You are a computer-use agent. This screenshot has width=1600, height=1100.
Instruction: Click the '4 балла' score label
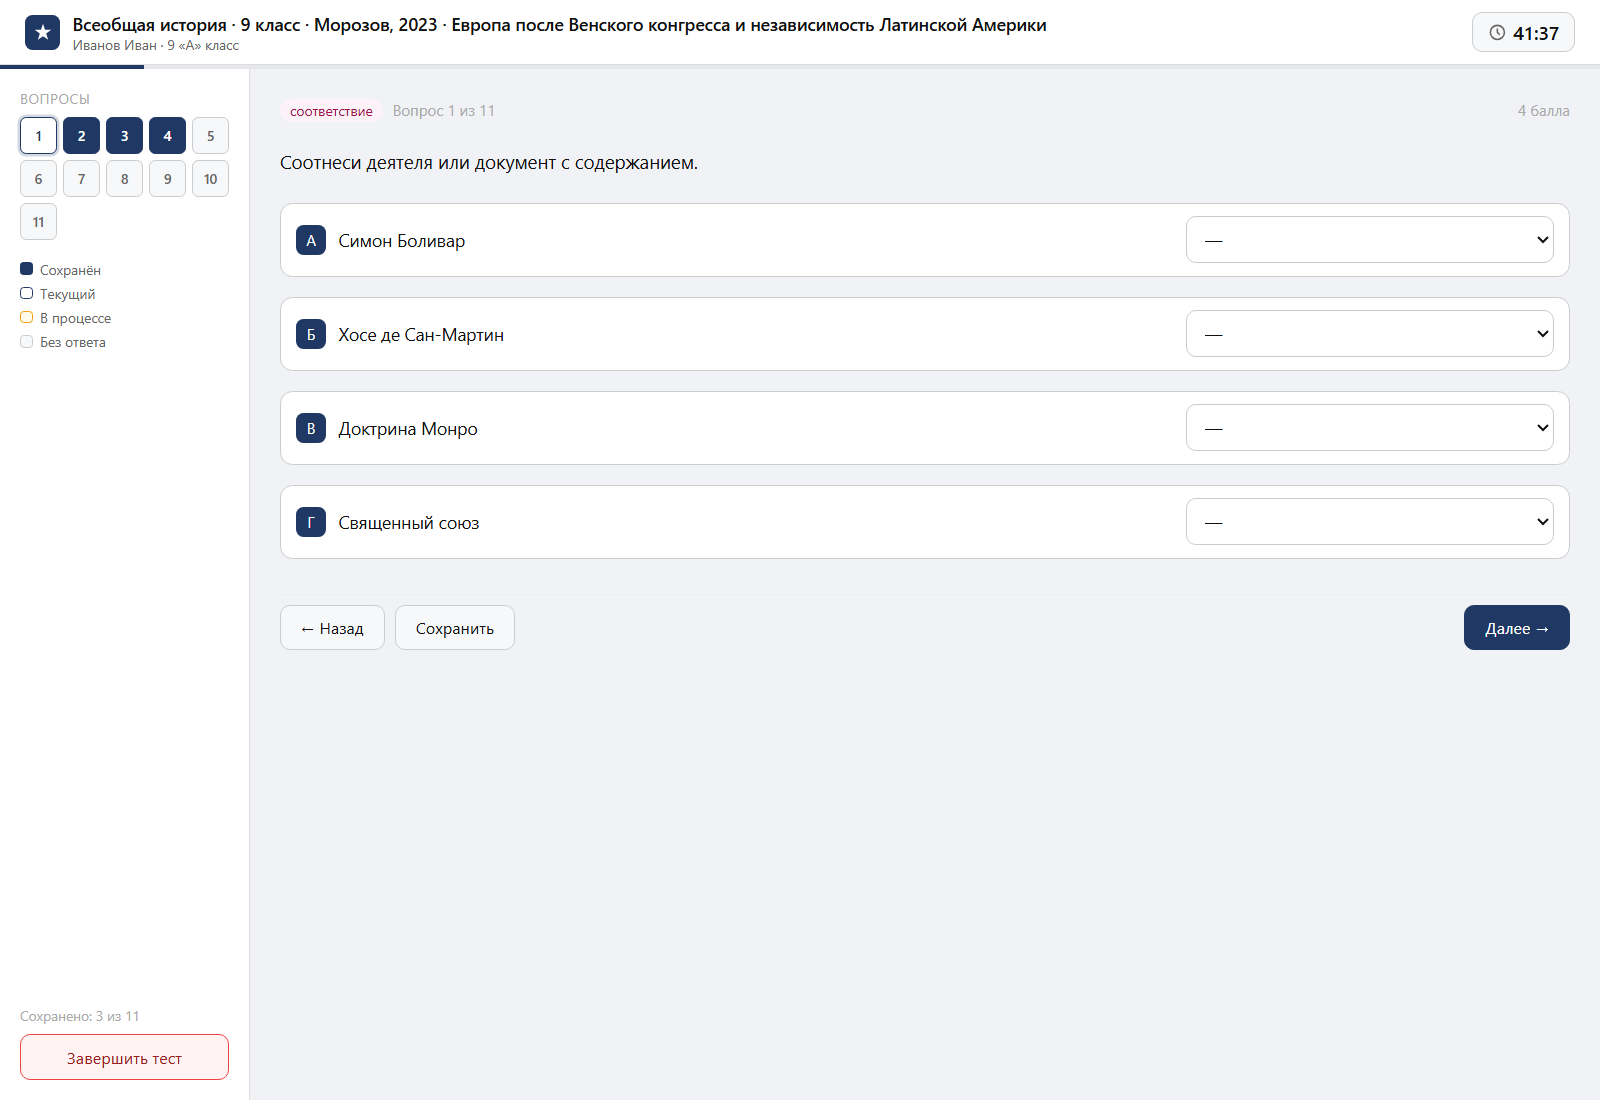click(1543, 111)
